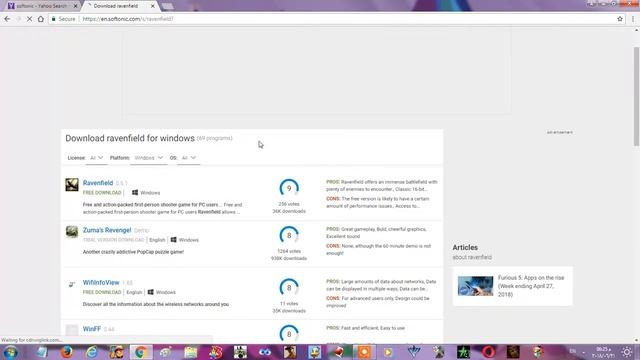Launch Firefox from the taskbar
This screenshot has height=360, width=640.
pos(67,352)
